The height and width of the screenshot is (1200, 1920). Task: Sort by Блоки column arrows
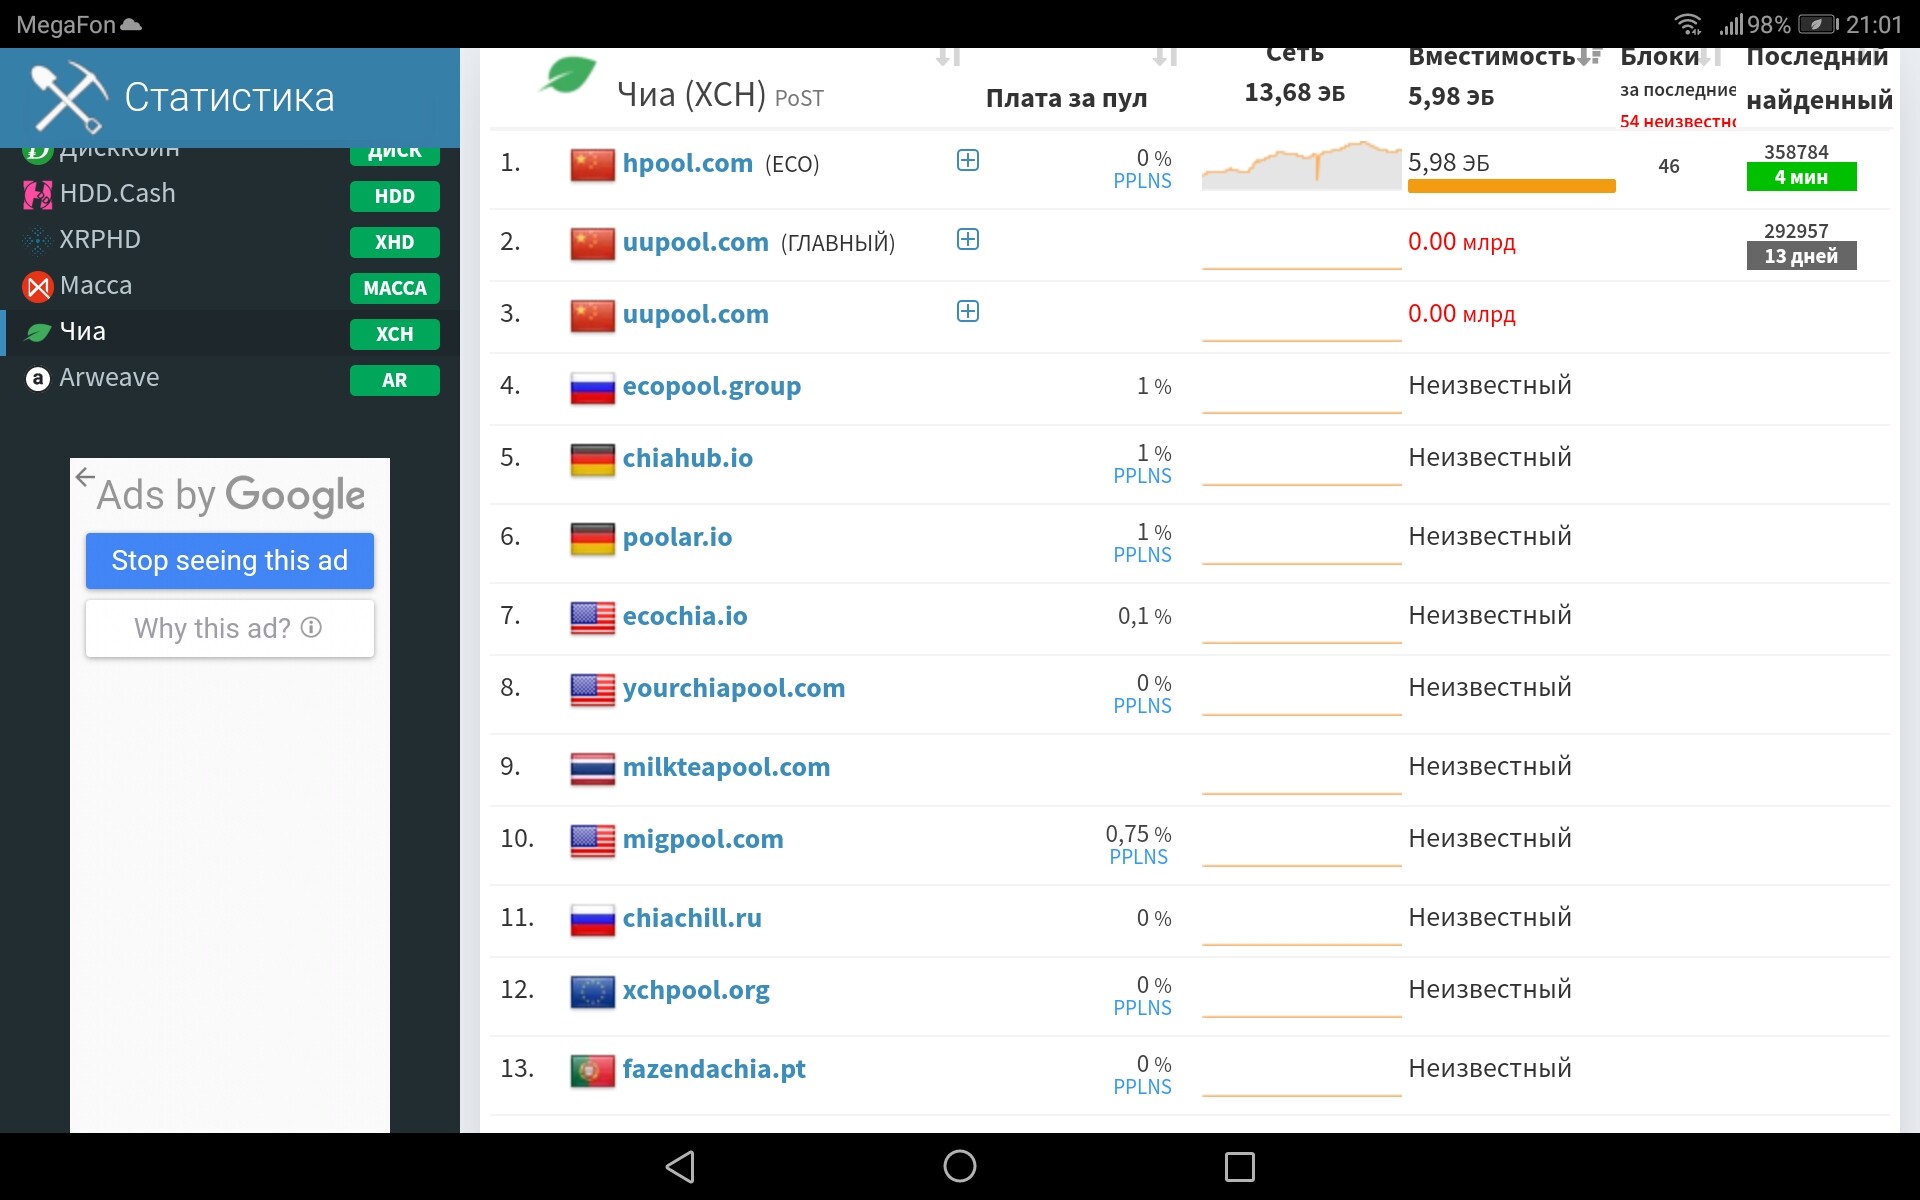1711,56
